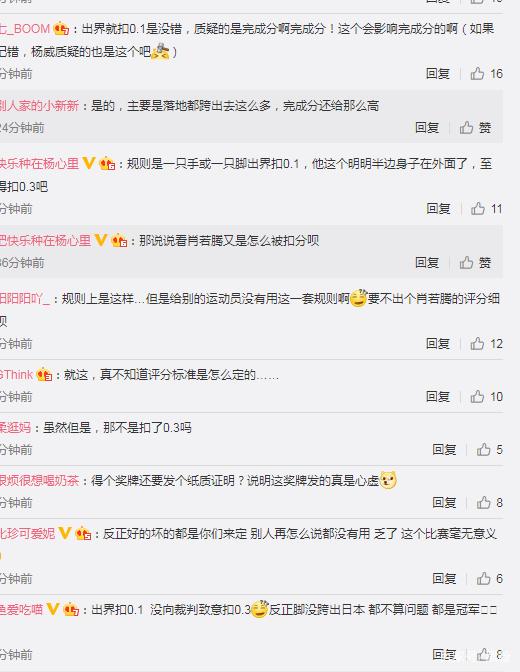Open the BOOM user's profile link
Image resolution: width=520 pixels, height=672 pixels.
pyautogui.click(x=25, y=29)
